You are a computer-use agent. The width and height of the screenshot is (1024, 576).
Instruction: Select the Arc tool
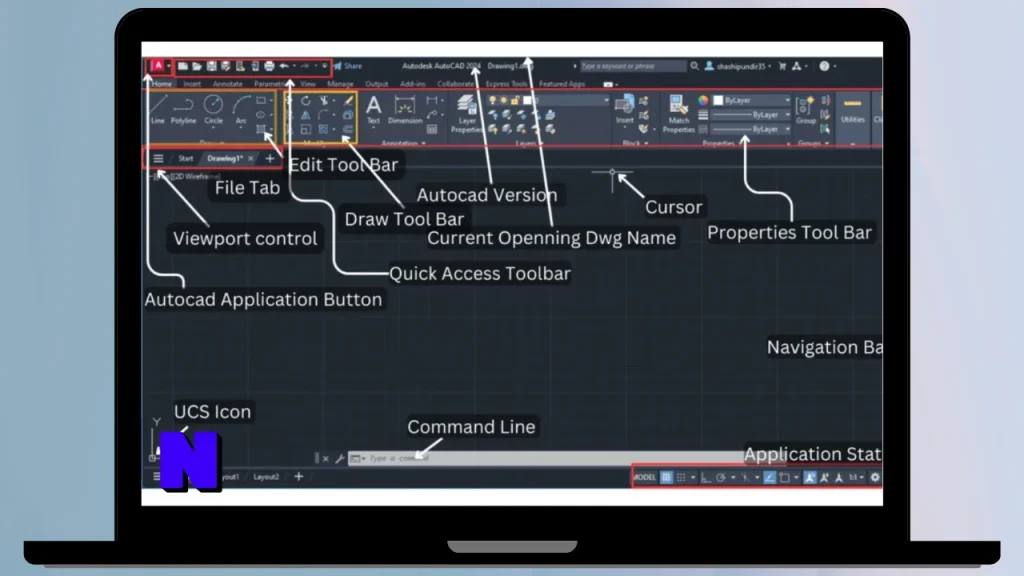point(241,109)
